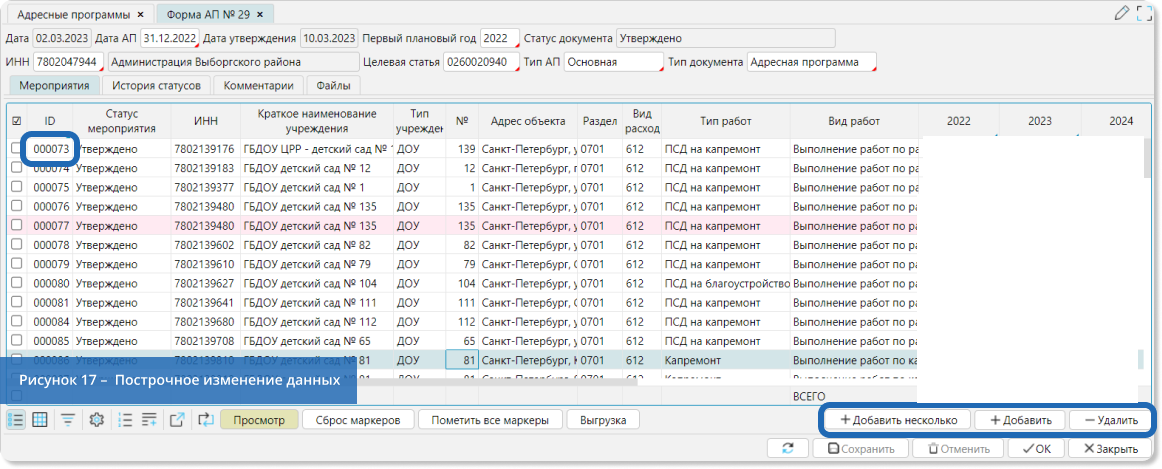The height and width of the screenshot is (469, 1162).
Task: Click the Отменить button
Action: (958, 448)
